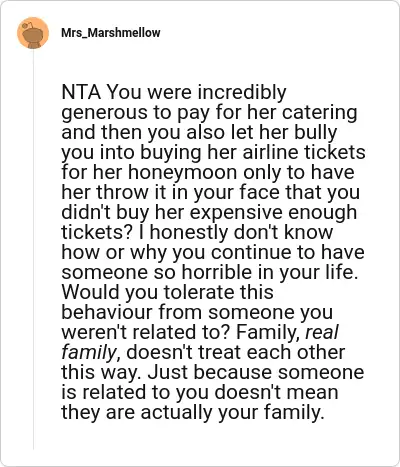Viewport: 400px width, 467px height.
Task: Click the phrase "doesn't treat each other"
Action: (x=236, y=352)
